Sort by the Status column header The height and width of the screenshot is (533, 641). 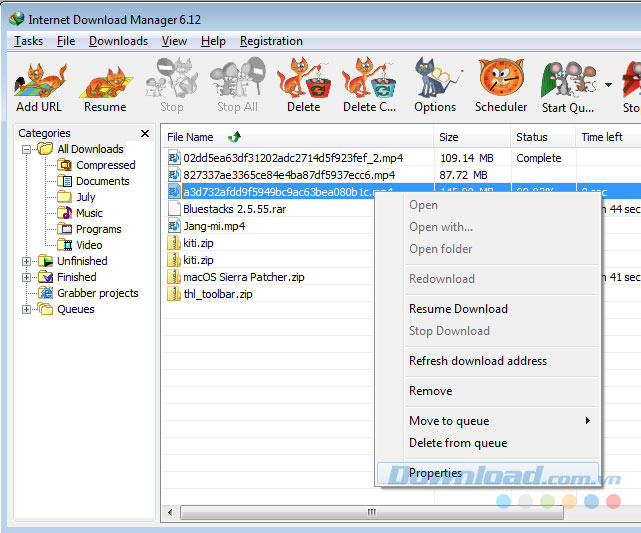tap(543, 137)
